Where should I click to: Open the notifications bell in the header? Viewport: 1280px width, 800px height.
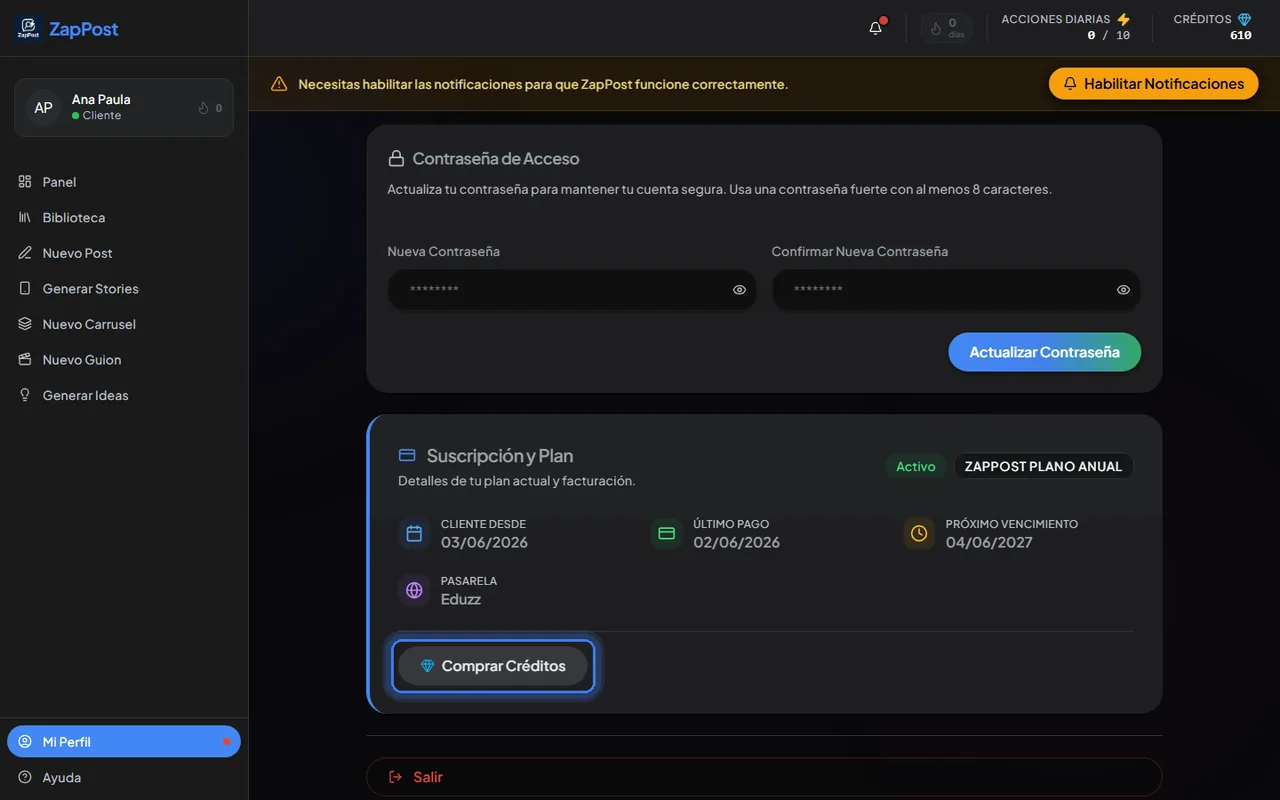point(876,28)
